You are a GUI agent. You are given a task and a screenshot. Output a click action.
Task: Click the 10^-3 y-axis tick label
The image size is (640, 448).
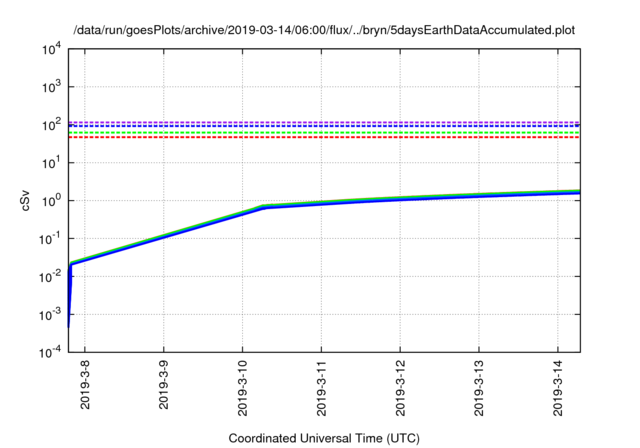(x=50, y=315)
